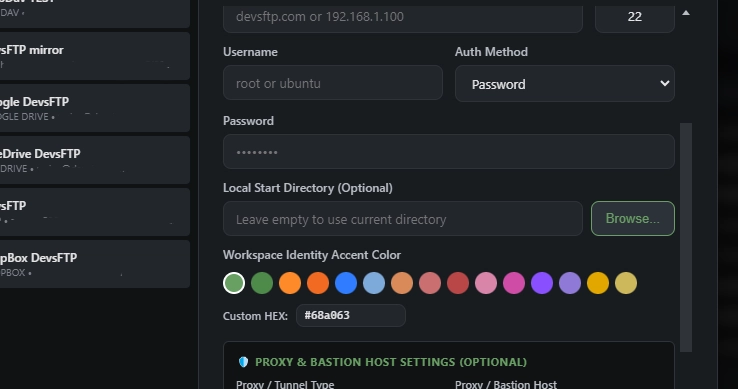Click the Local Start Directory (Optional) label
The image size is (738, 389).
point(308,188)
